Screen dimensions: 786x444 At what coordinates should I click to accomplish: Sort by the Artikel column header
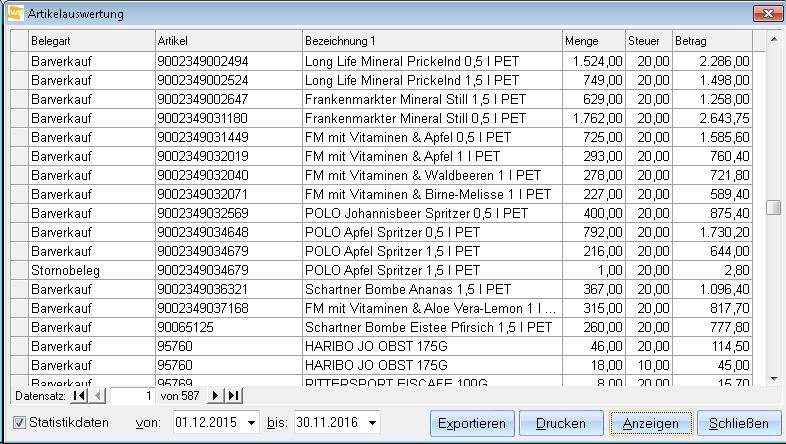(x=229, y=41)
